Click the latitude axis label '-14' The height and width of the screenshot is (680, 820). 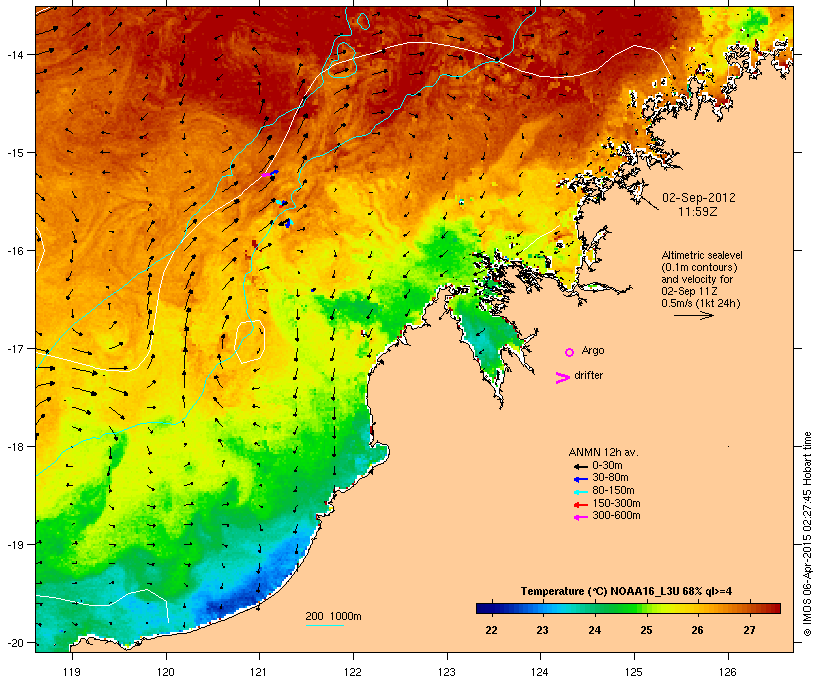(14, 54)
